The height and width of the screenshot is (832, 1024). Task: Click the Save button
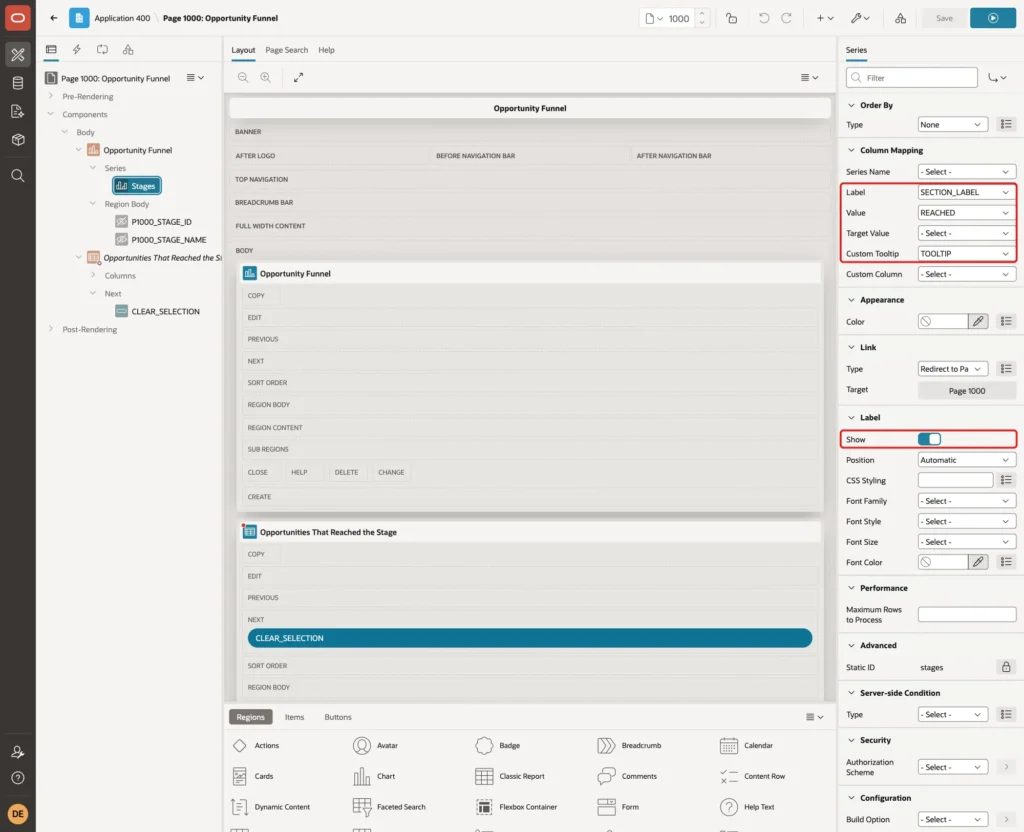(x=944, y=18)
